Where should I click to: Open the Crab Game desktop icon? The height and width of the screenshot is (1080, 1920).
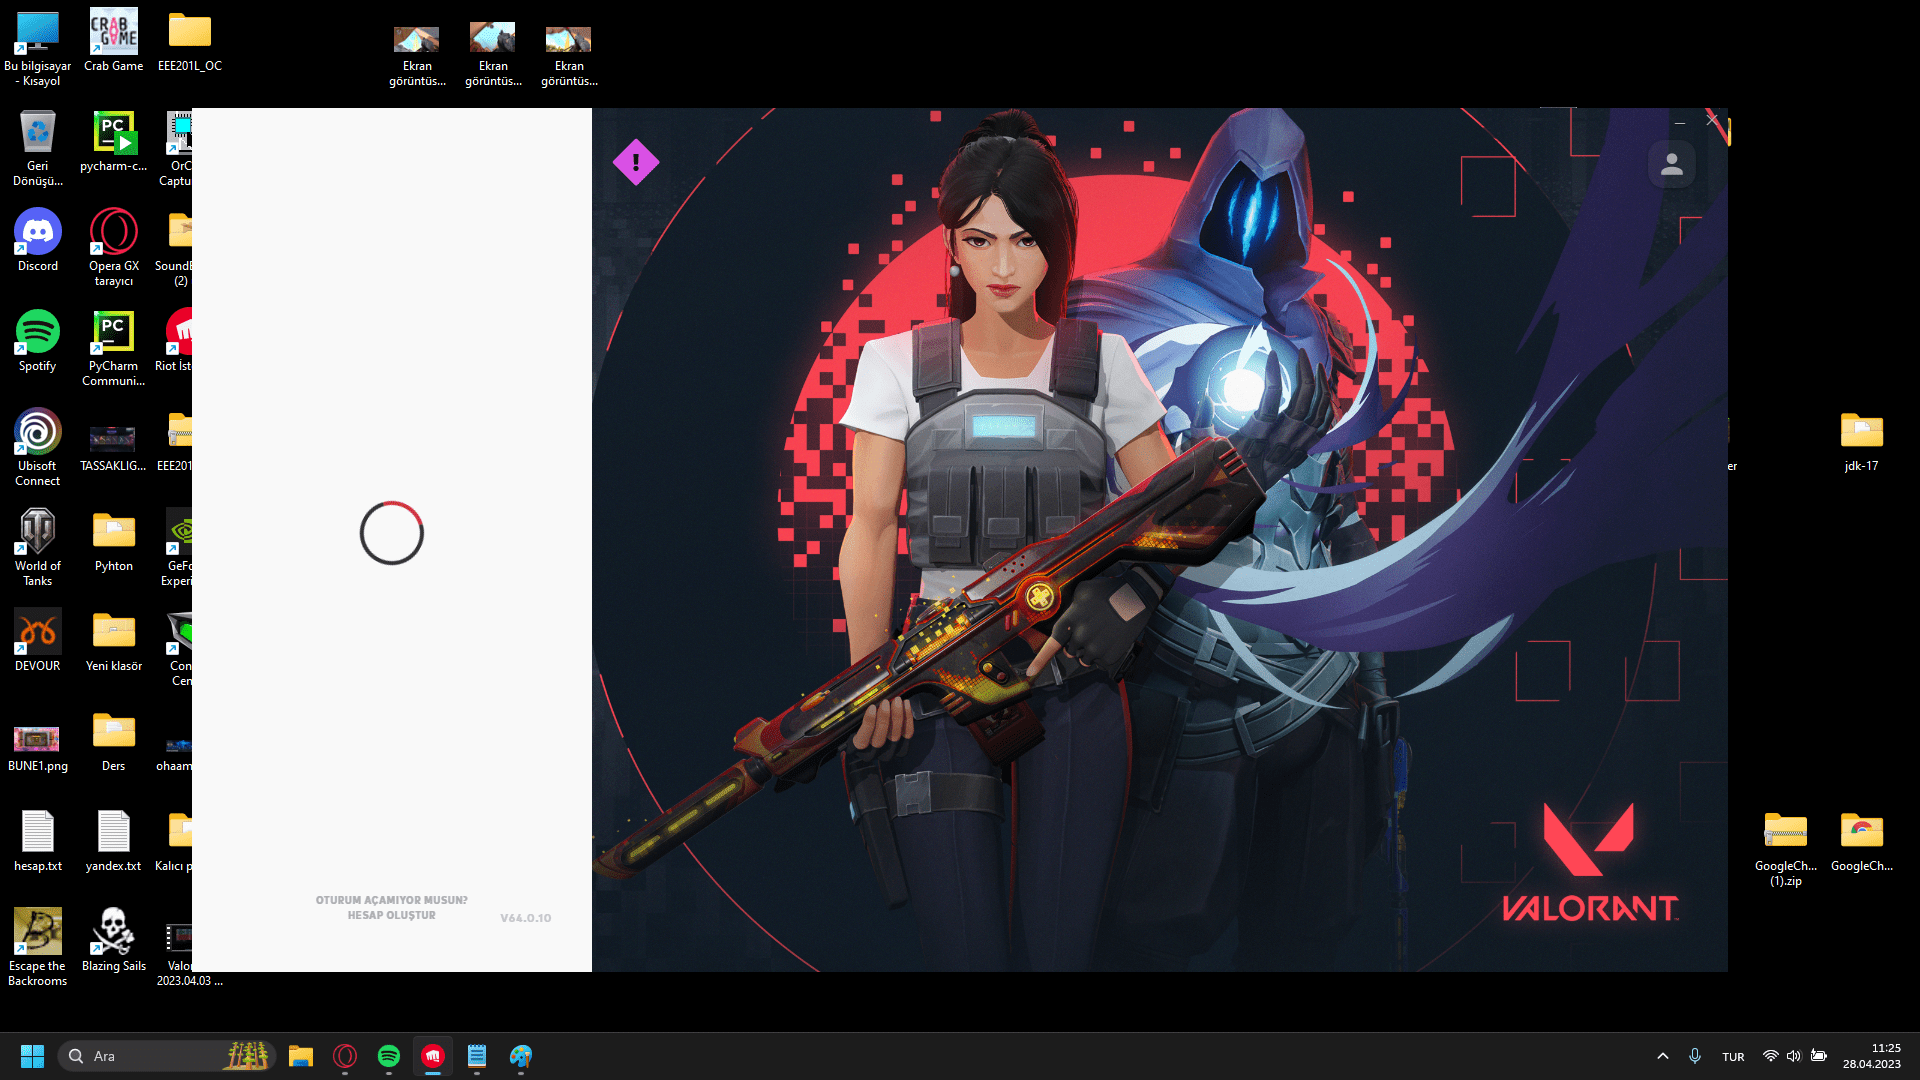click(114, 41)
